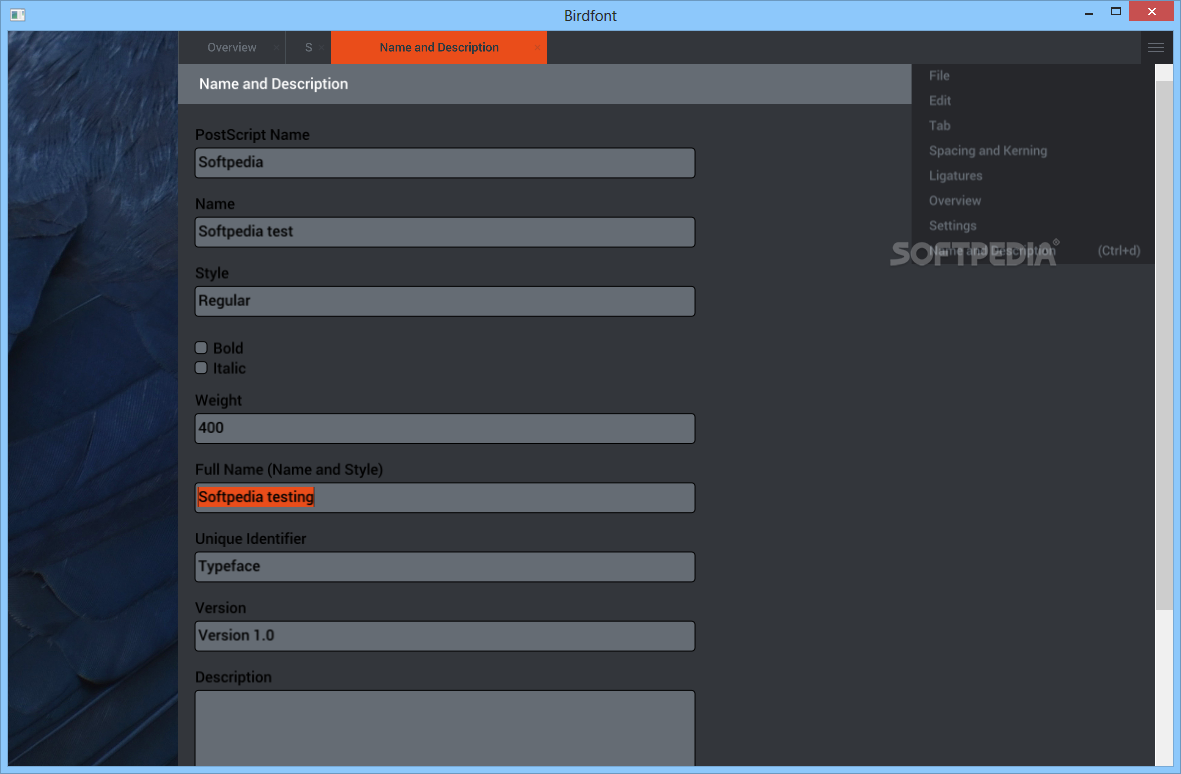Select Name and Description (Ctrl+d) menu entry
Viewport: 1181px width, 774px height.
coord(1033,251)
